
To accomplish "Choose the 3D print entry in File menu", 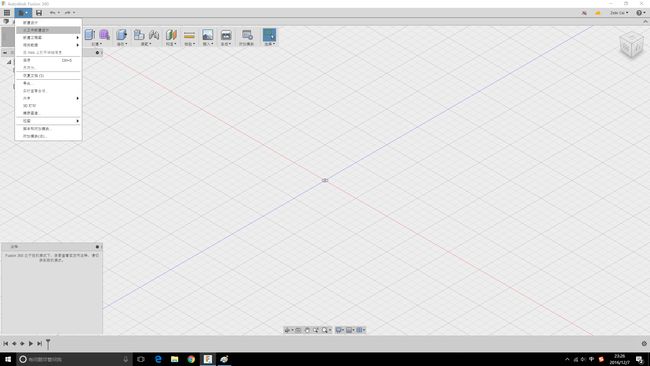I will pos(48,106).
